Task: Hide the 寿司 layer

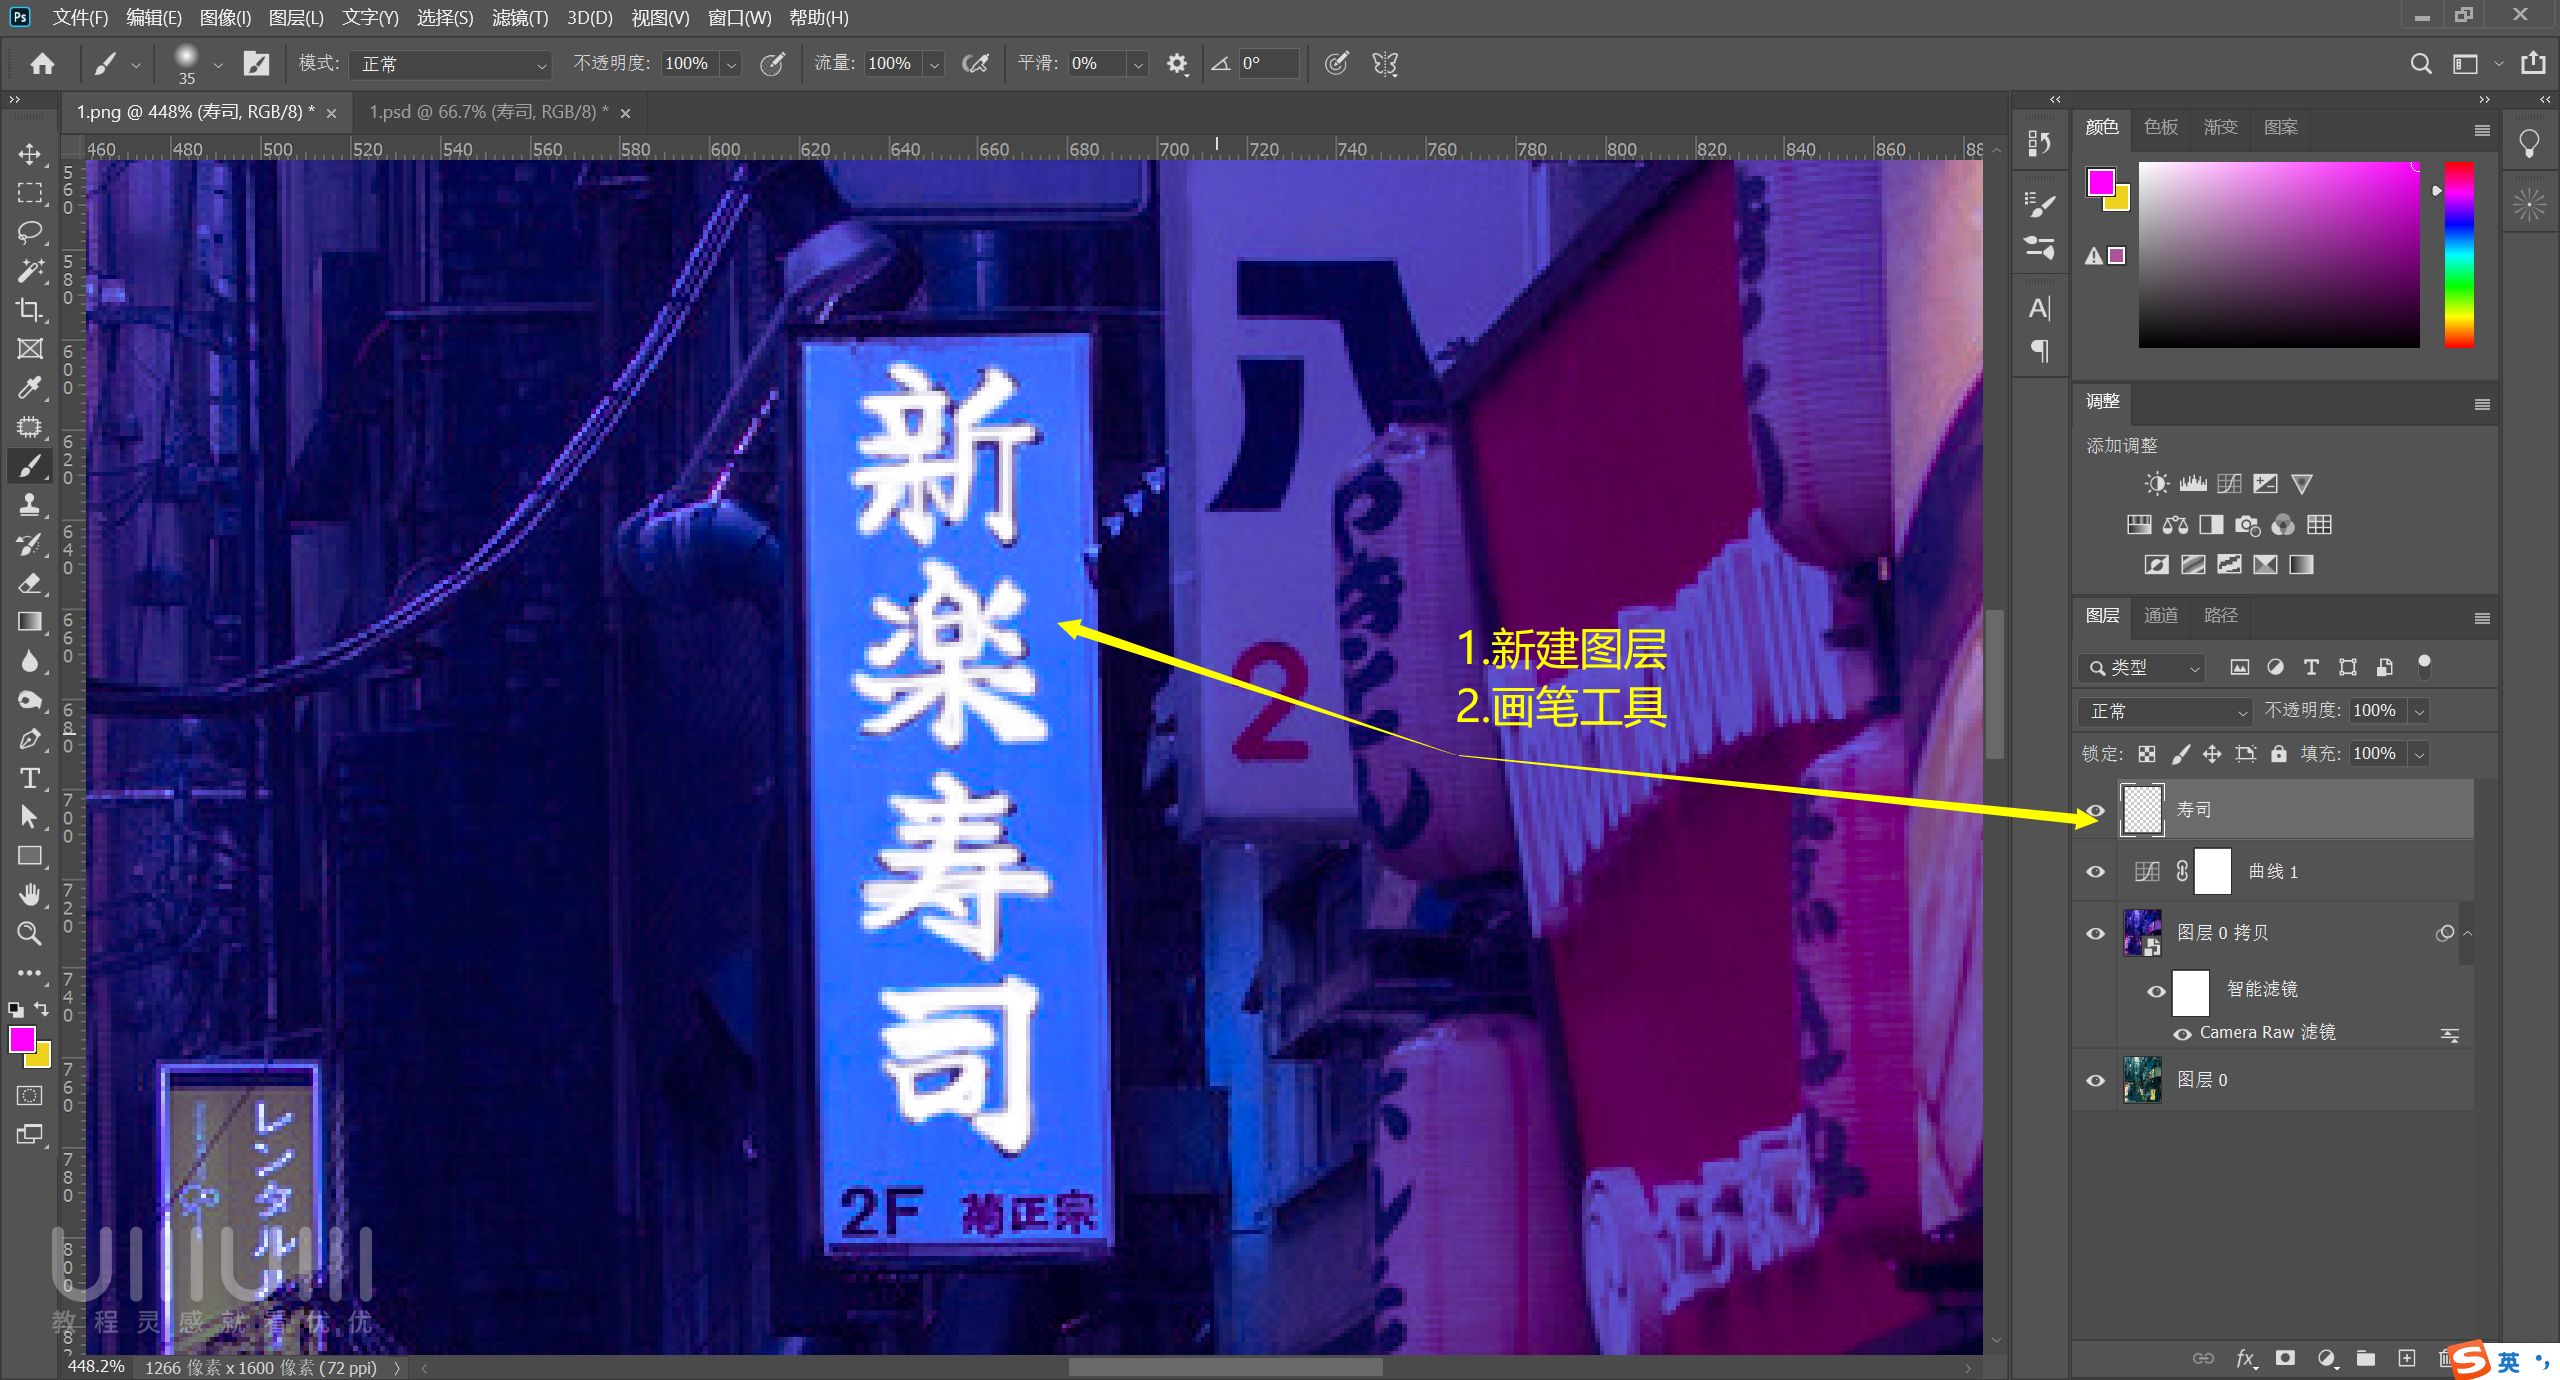Action: point(2095,810)
